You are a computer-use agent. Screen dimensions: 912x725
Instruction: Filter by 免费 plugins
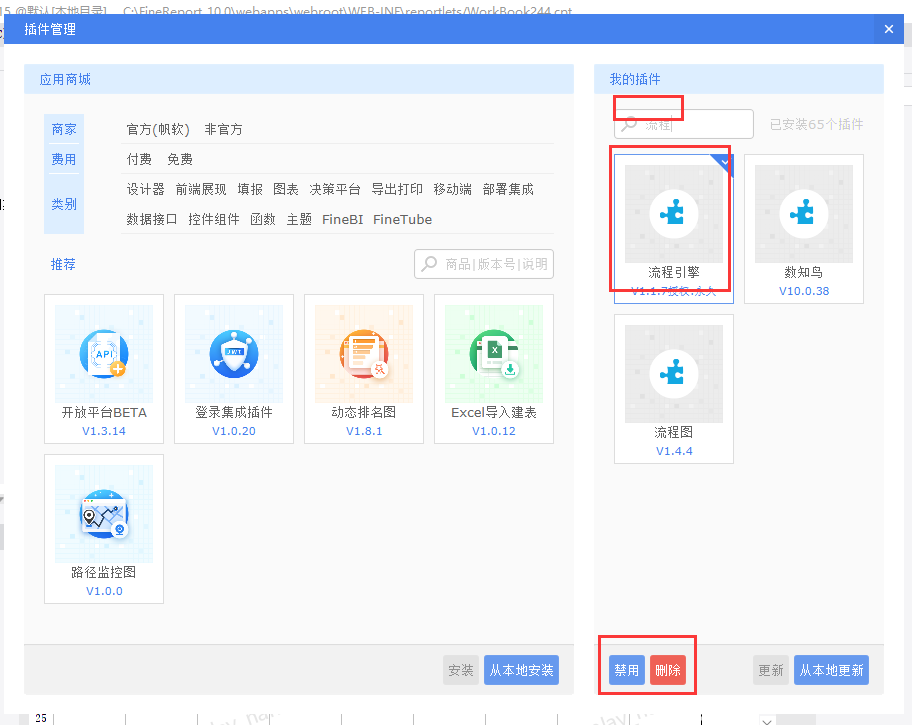(x=180, y=159)
